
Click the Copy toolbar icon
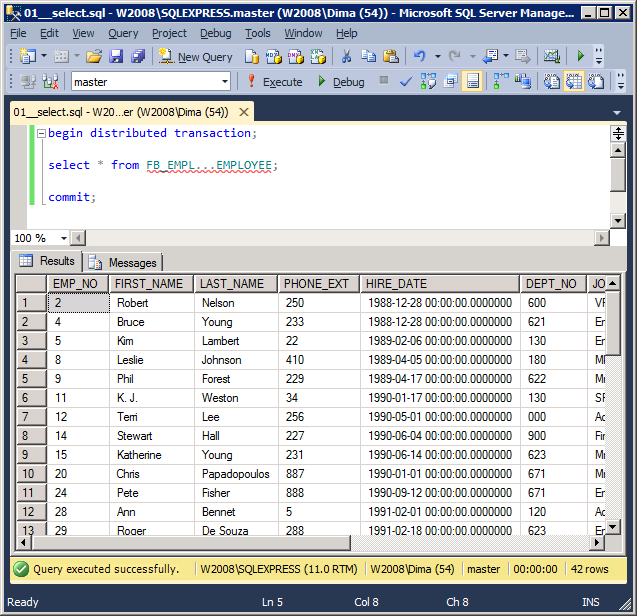coord(368,56)
